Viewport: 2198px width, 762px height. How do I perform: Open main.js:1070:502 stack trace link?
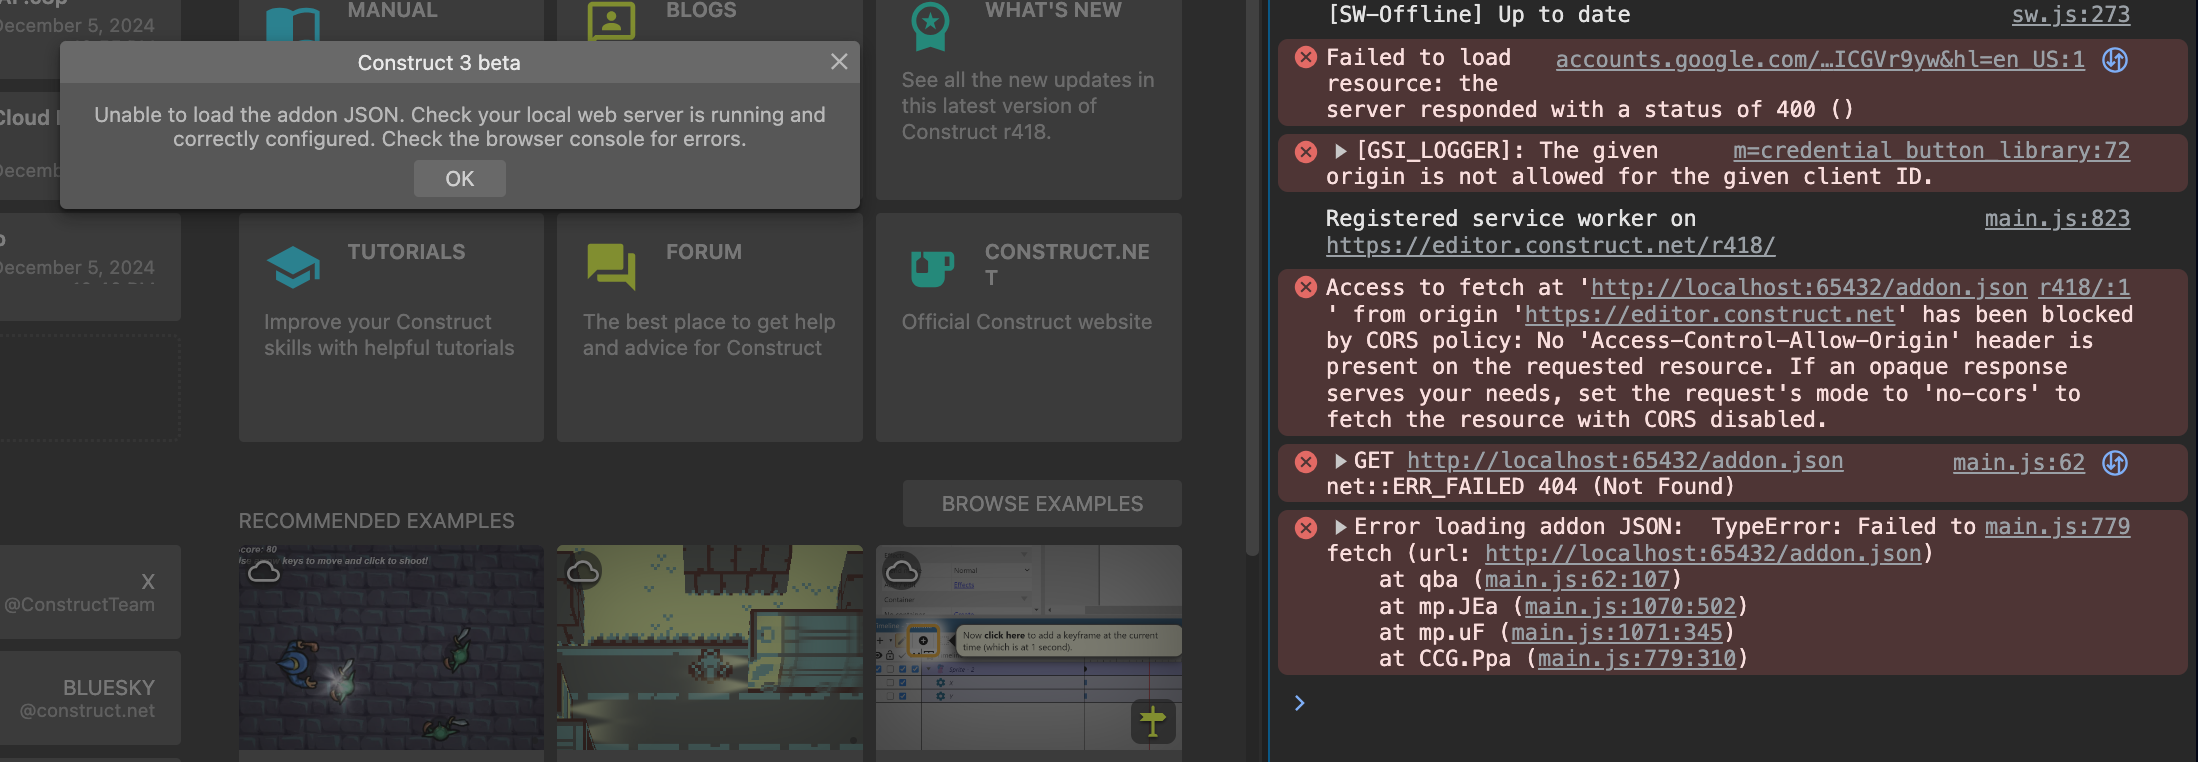pyautogui.click(x=1630, y=606)
